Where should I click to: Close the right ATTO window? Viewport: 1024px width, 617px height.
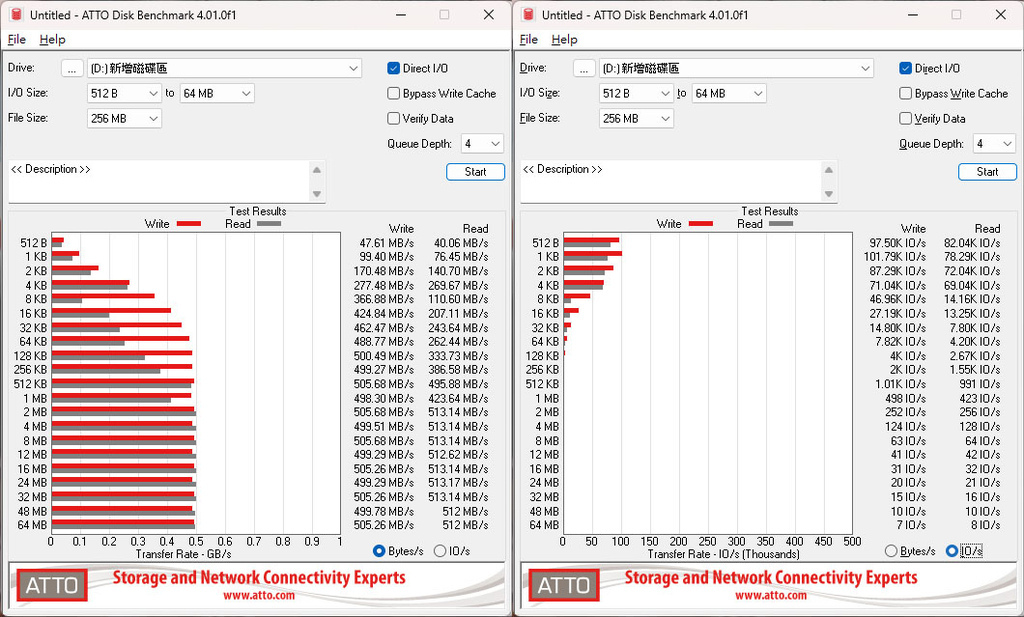(x=1000, y=14)
